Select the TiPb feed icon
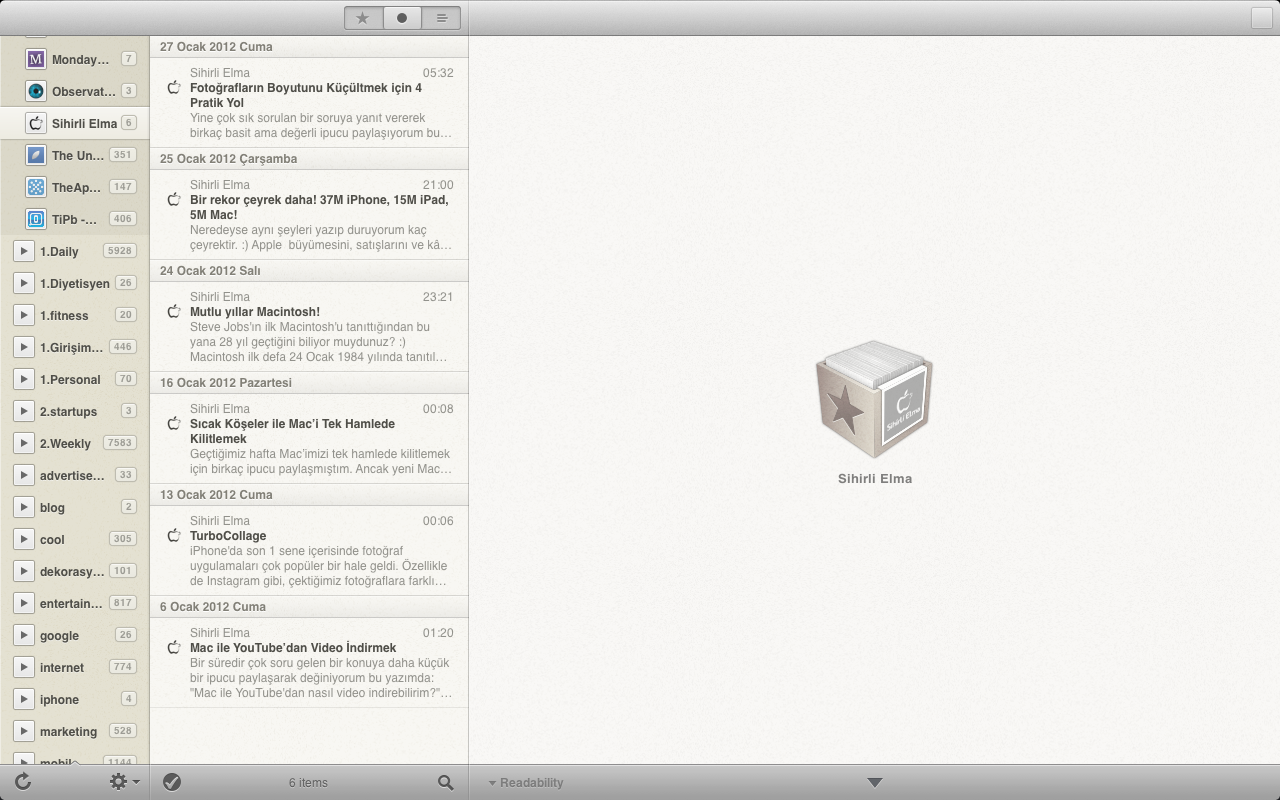This screenshot has height=800, width=1280. [x=36, y=219]
